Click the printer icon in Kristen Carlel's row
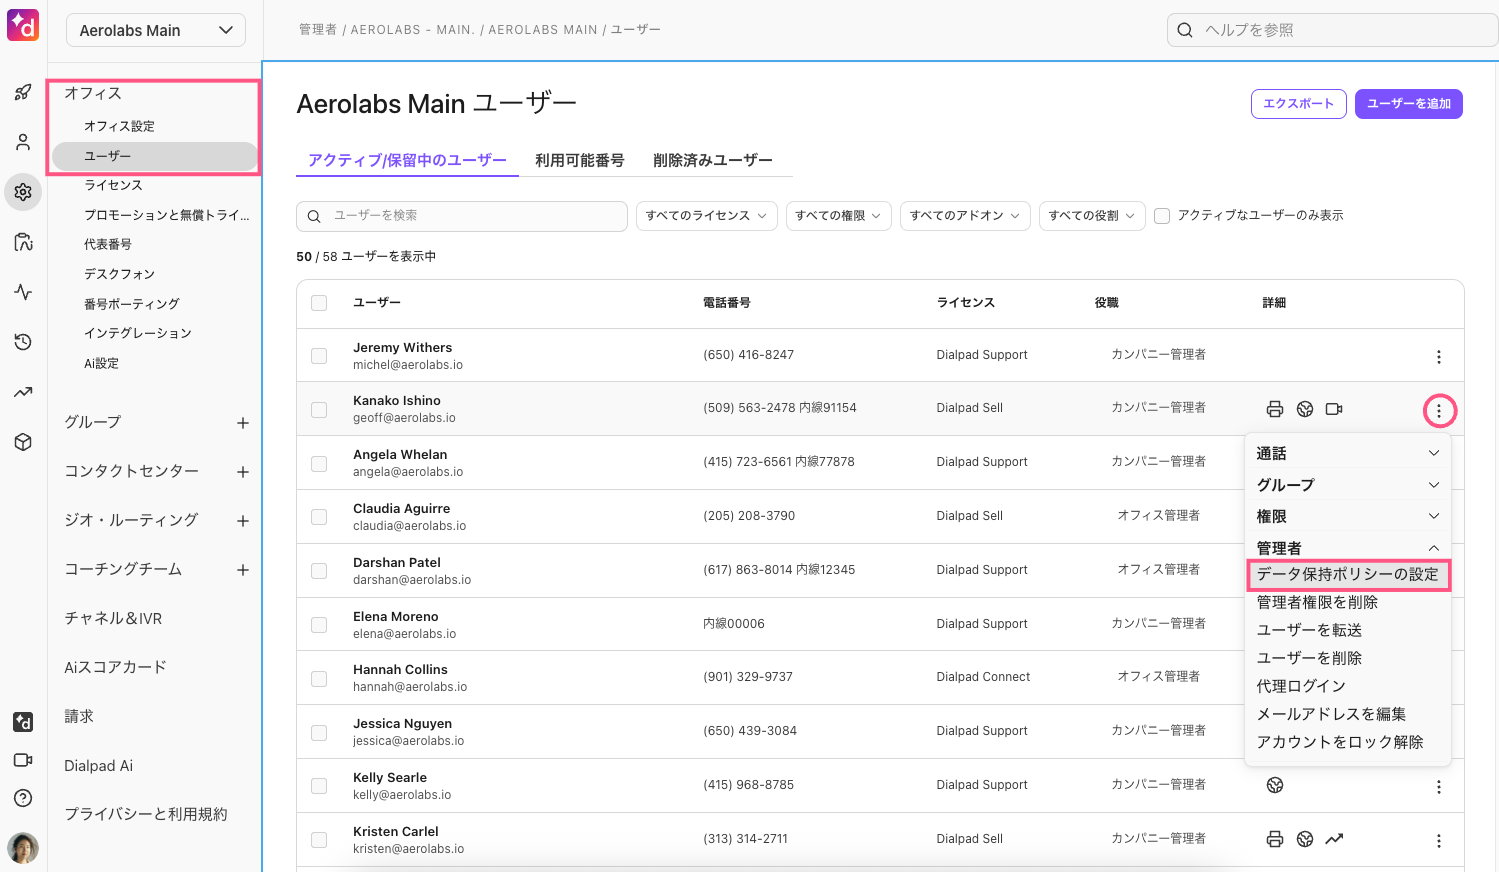This screenshot has width=1499, height=872. tap(1275, 839)
